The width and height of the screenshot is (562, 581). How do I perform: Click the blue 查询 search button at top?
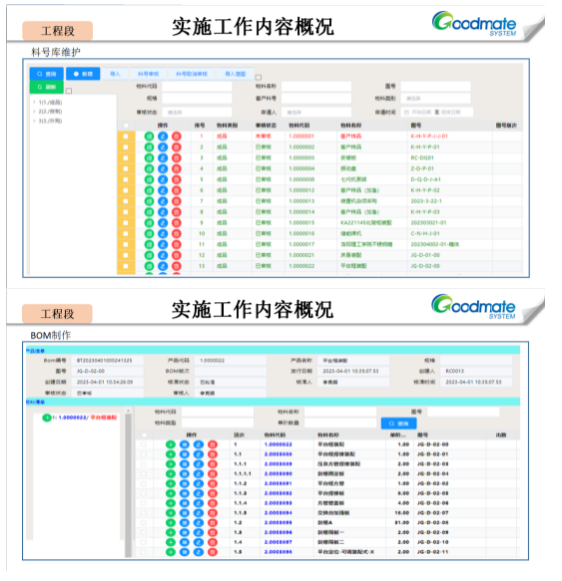[47, 74]
